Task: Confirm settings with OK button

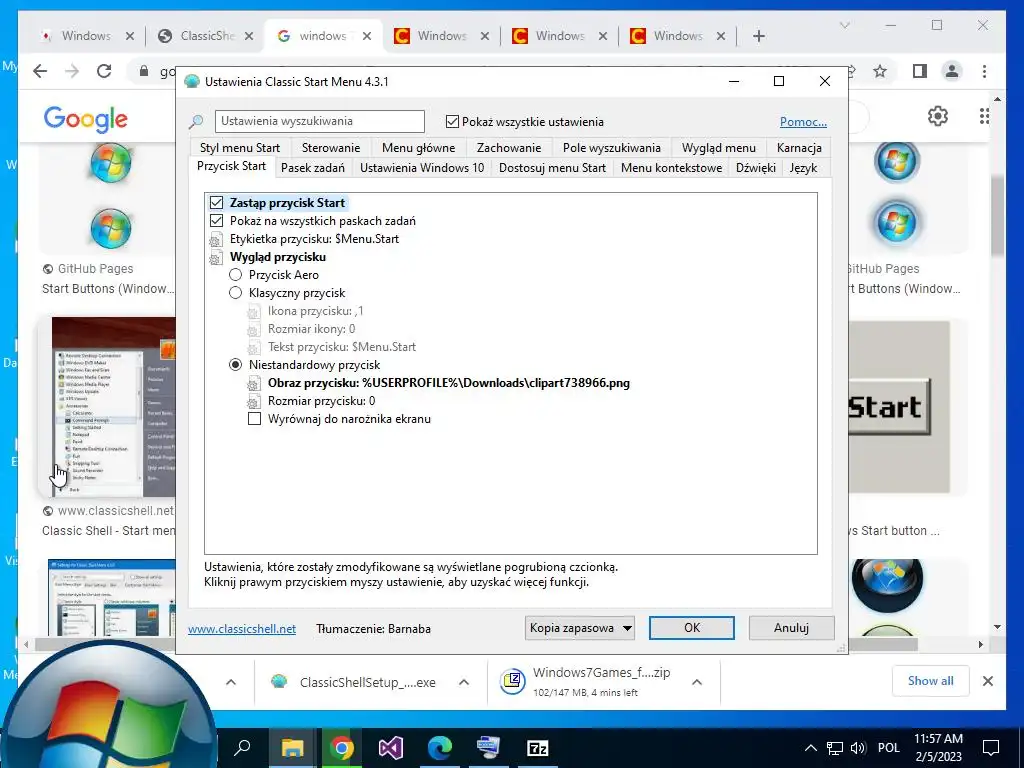Action: click(x=692, y=628)
